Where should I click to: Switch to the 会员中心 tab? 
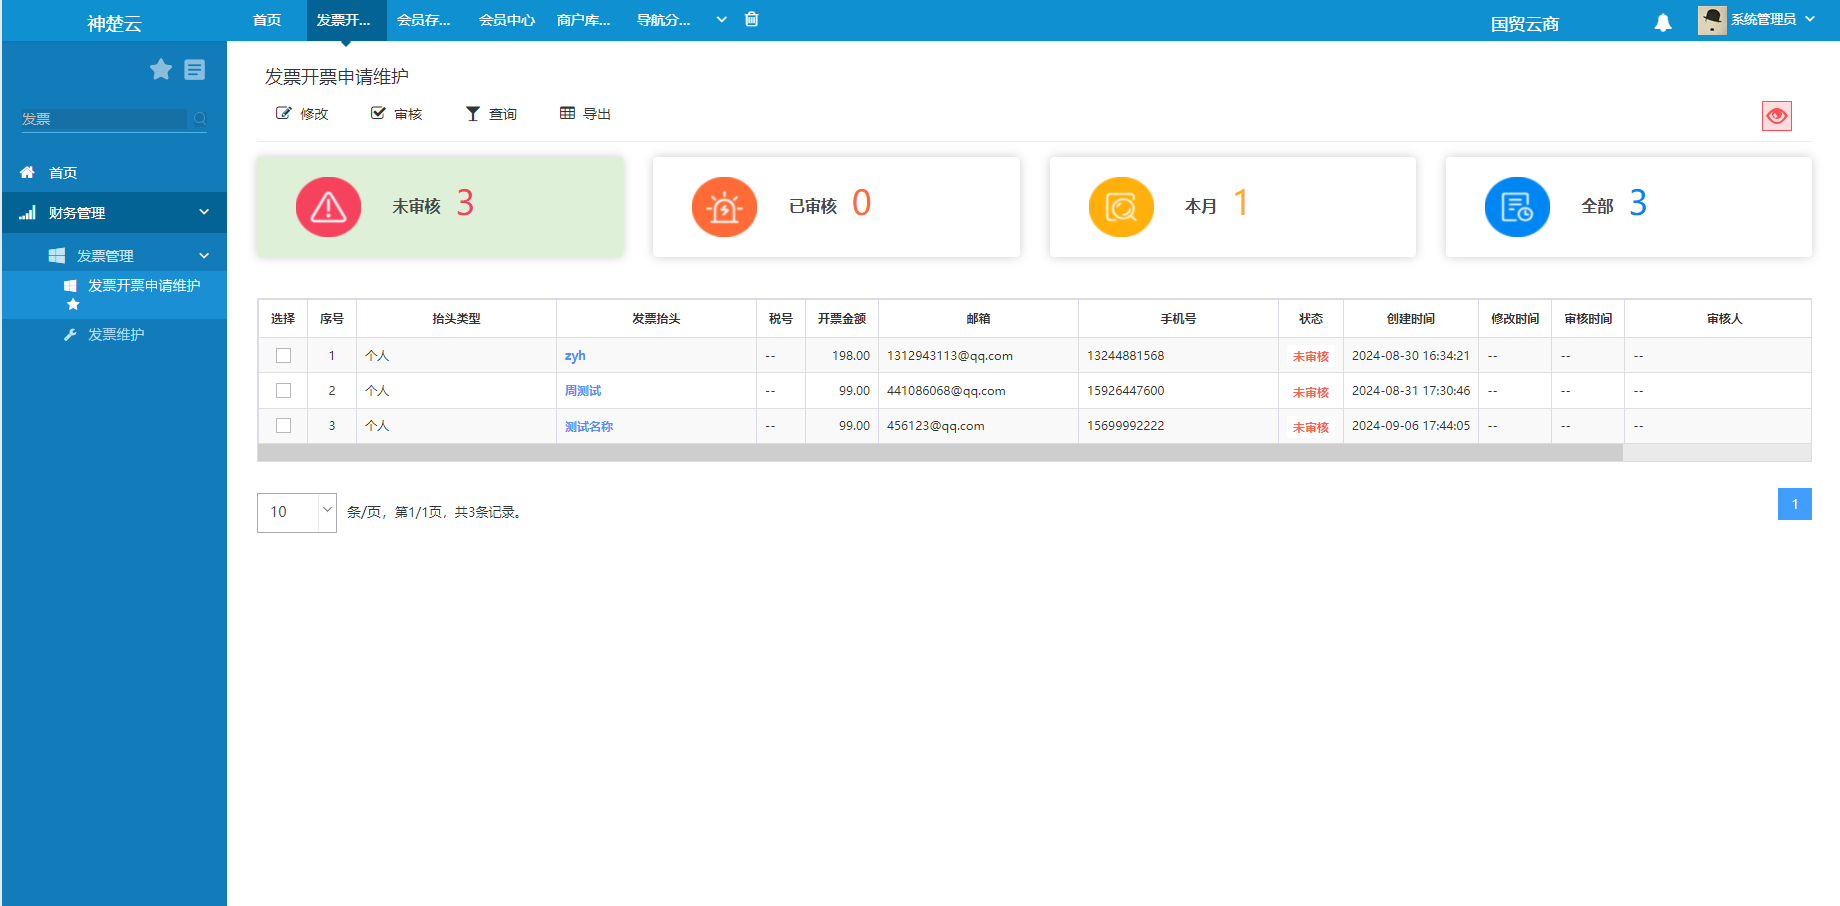point(507,20)
